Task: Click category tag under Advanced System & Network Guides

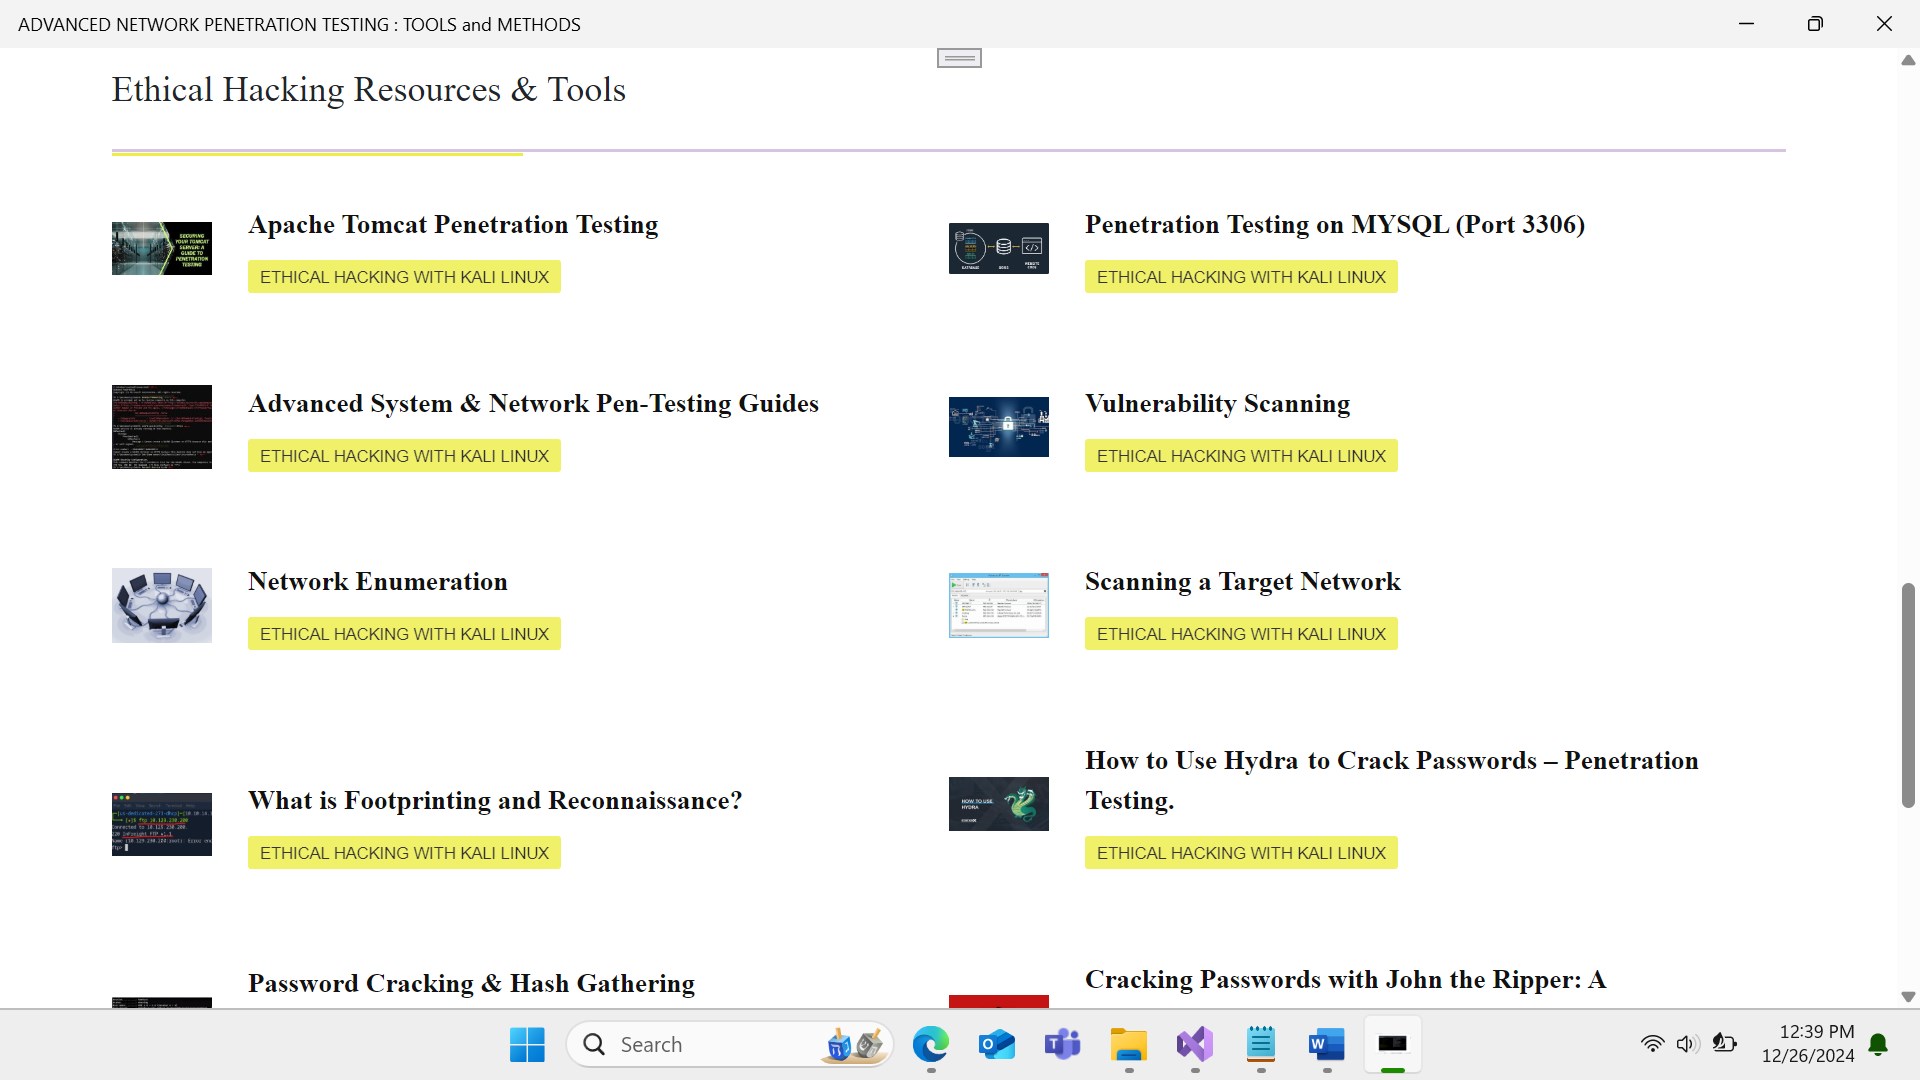Action: click(404, 456)
